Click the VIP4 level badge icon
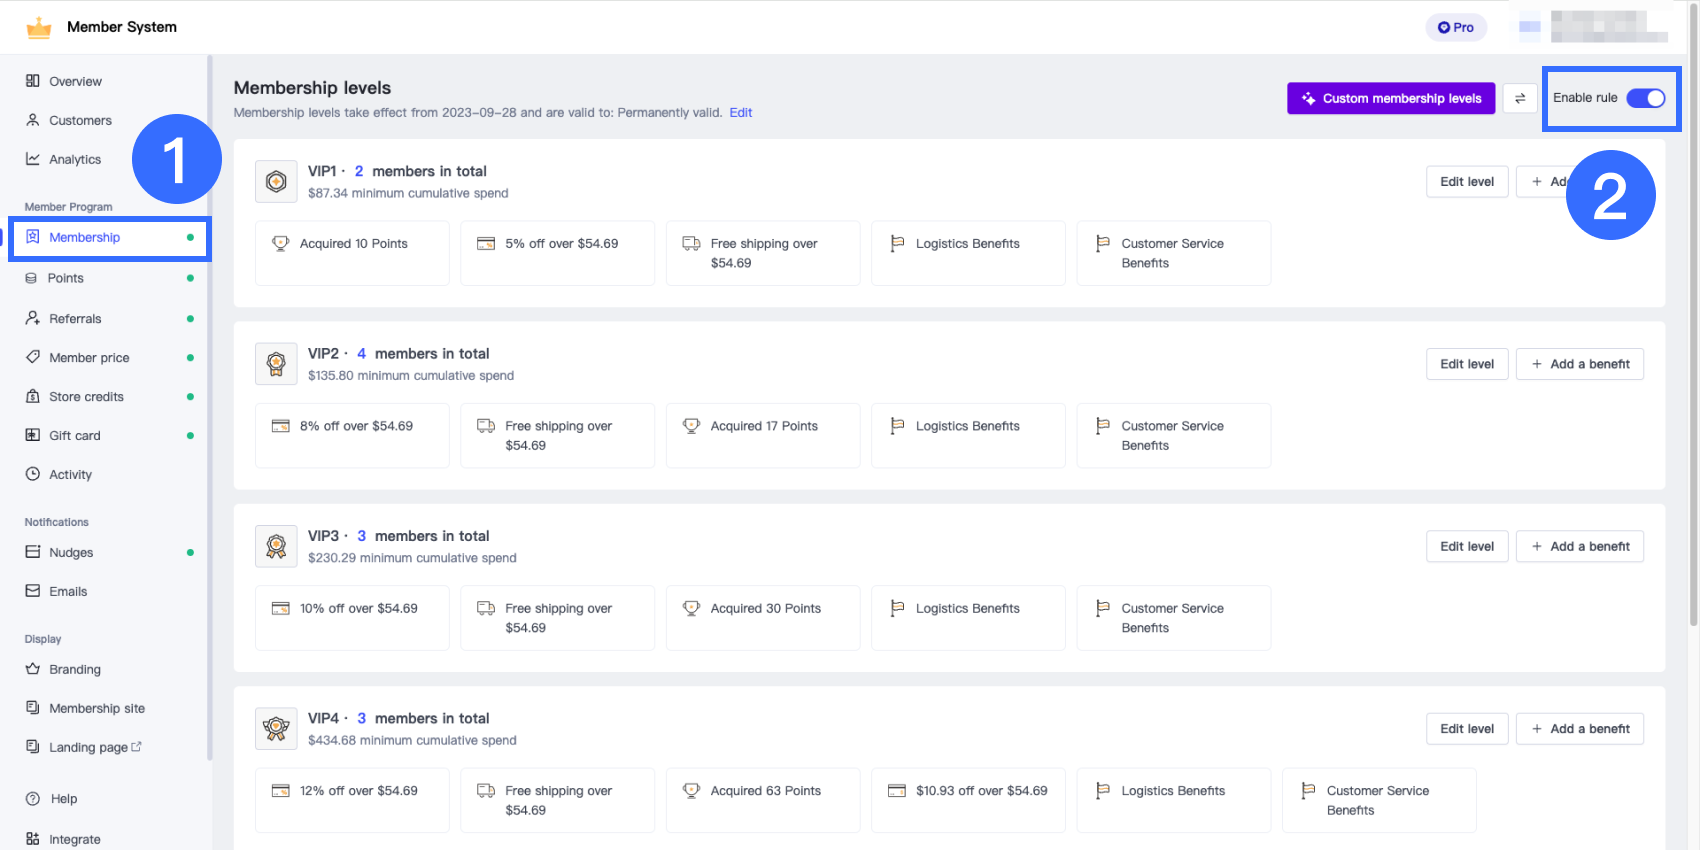This screenshot has width=1700, height=850. pyautogui.click(x=276, y=729)
